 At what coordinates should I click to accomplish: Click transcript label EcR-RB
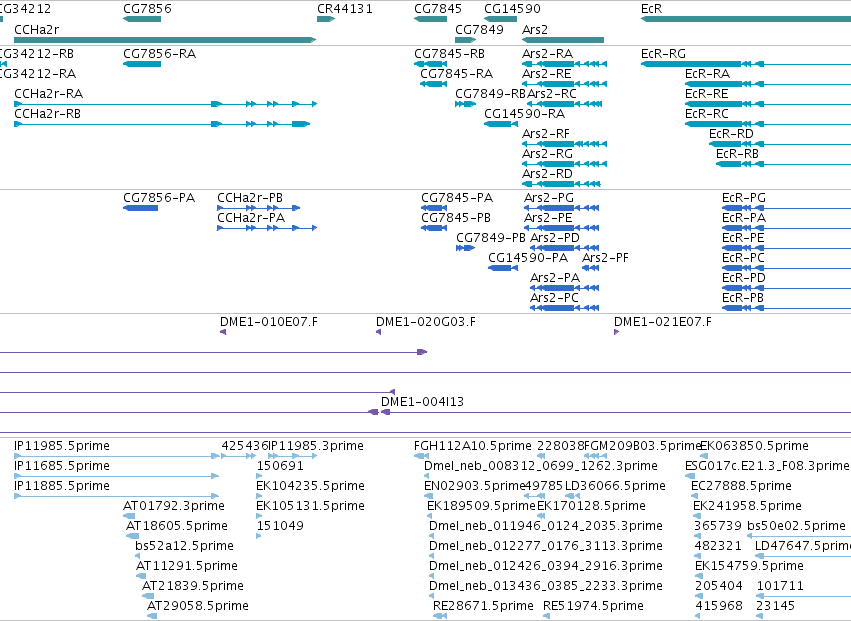pyautogui.click(x=737, y=154)
